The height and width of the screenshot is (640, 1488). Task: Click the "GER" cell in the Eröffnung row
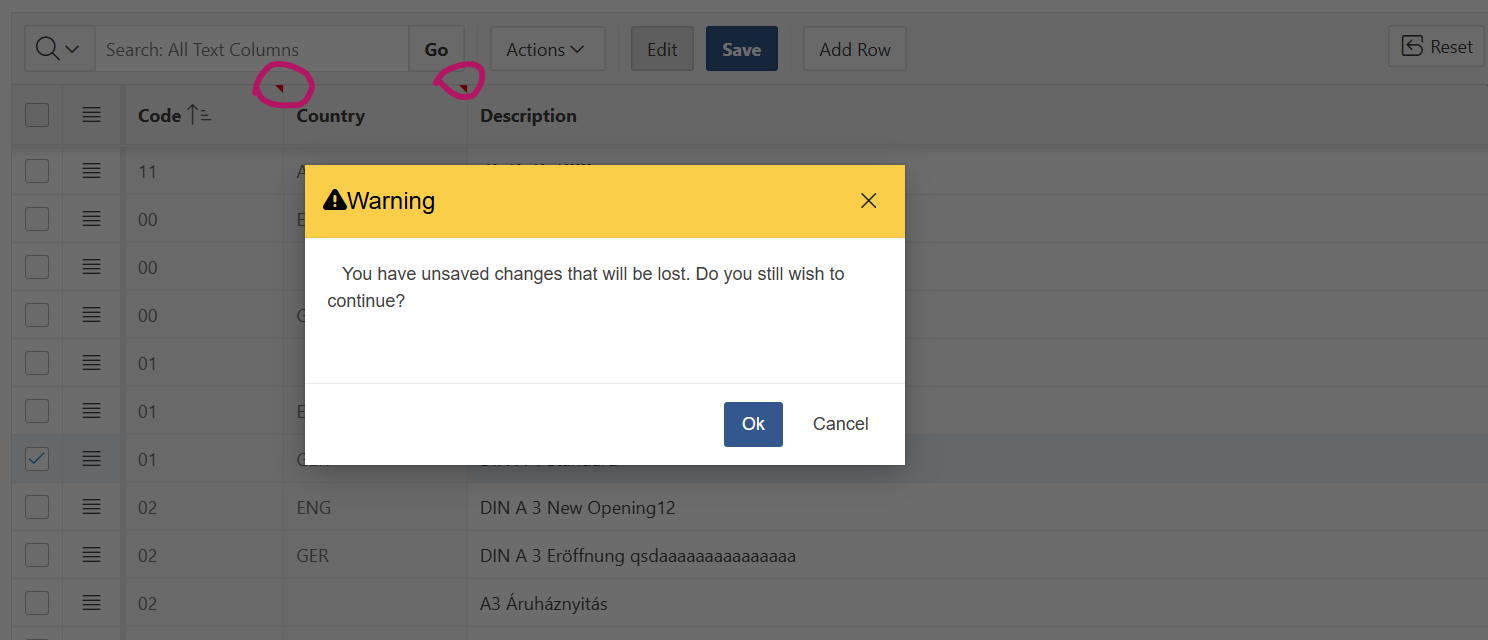tap(313, 556)
